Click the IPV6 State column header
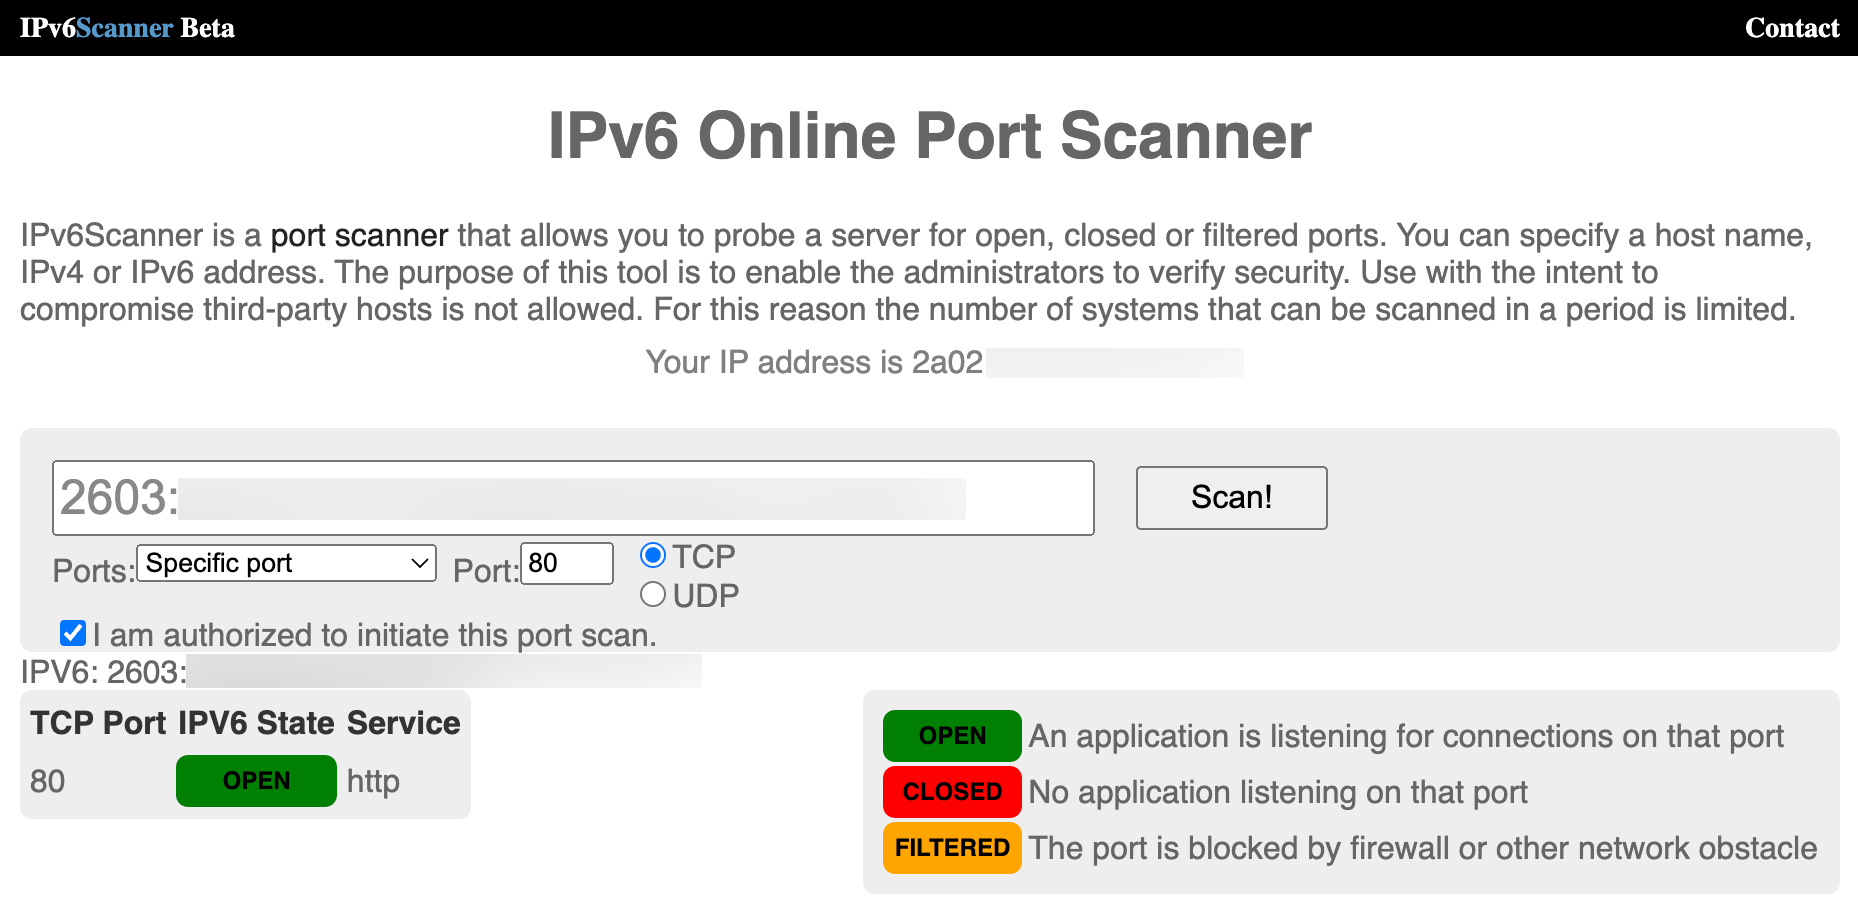1858x914 pixels. [256, 723]
